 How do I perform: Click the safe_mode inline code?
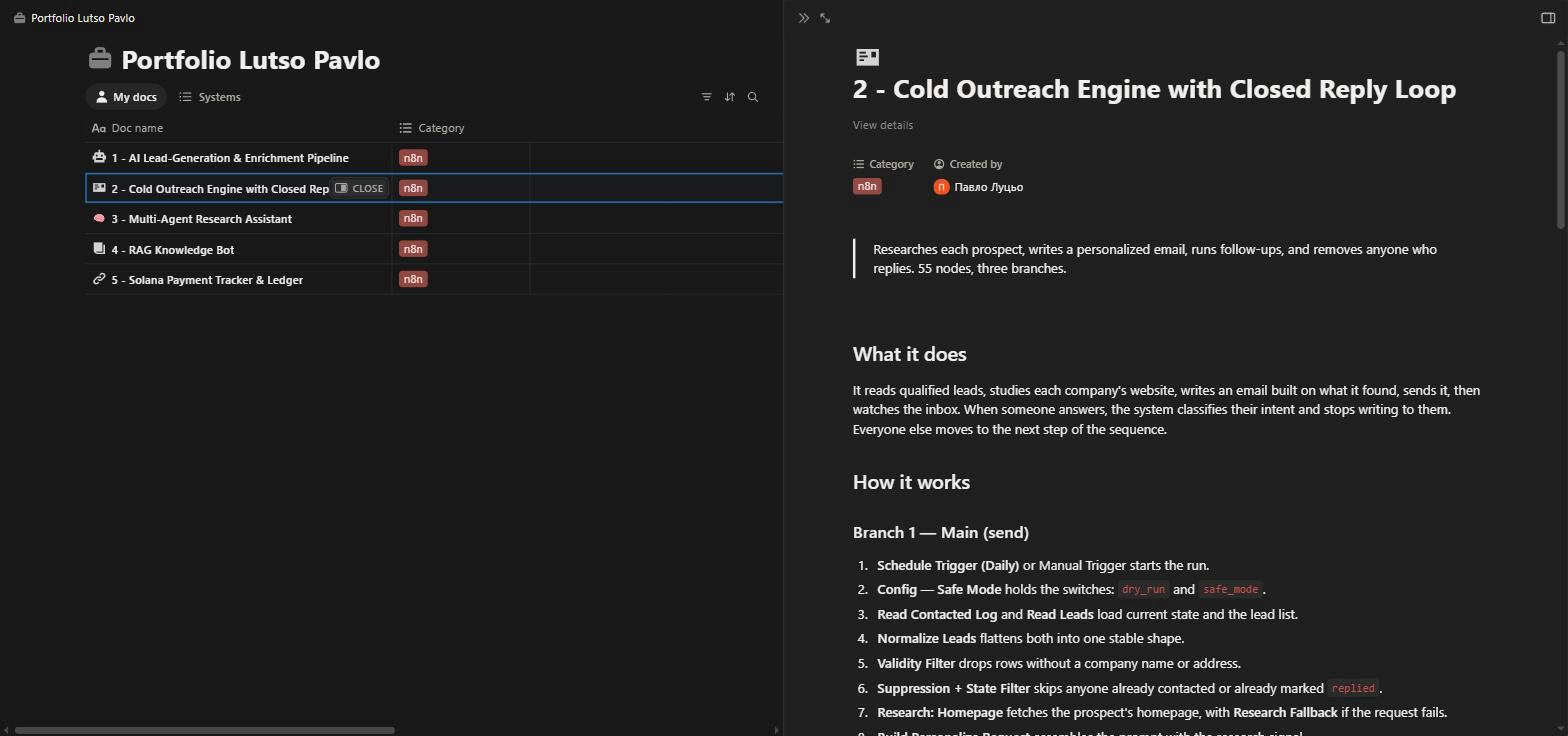[x=1230, y=590]
